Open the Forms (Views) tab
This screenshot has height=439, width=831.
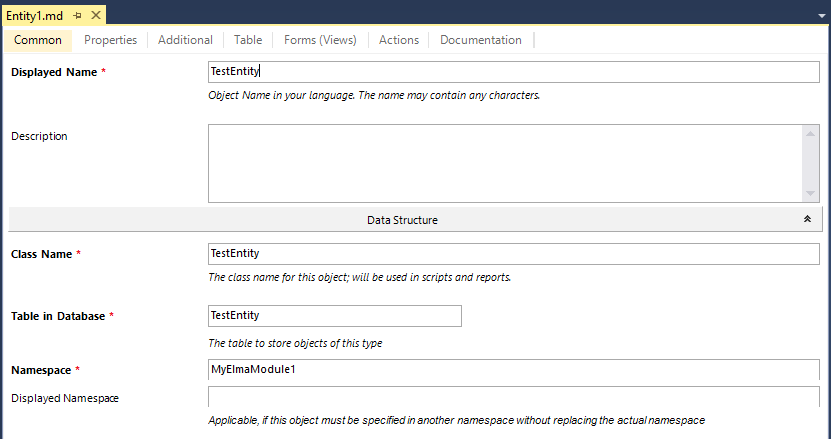pyautogui.click(x=320, y=40)
